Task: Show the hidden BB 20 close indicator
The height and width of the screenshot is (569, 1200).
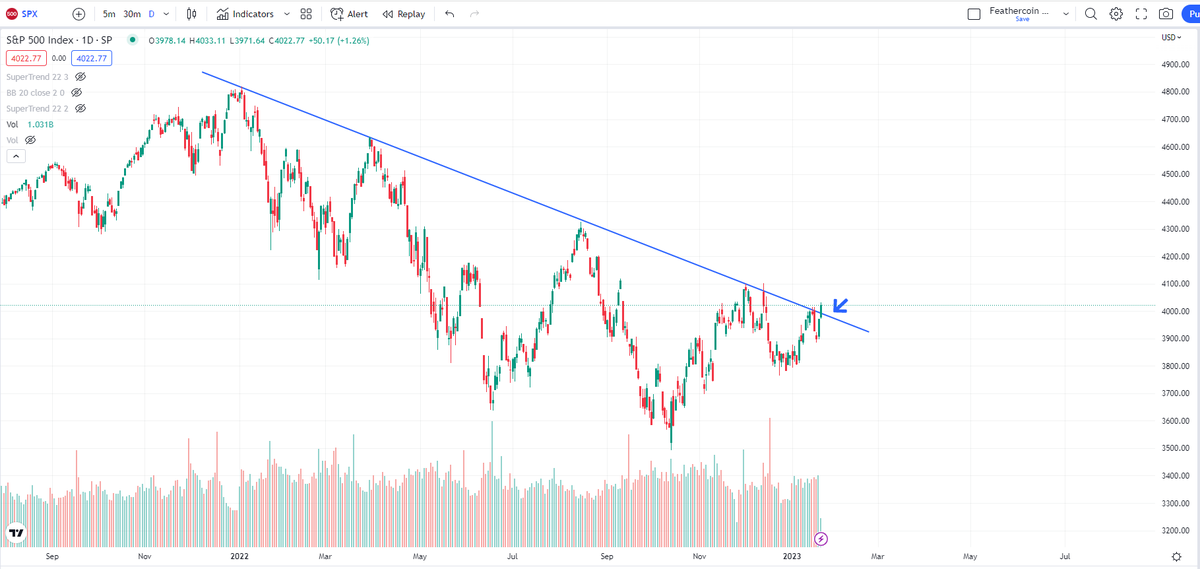Action: click(76, 92)
